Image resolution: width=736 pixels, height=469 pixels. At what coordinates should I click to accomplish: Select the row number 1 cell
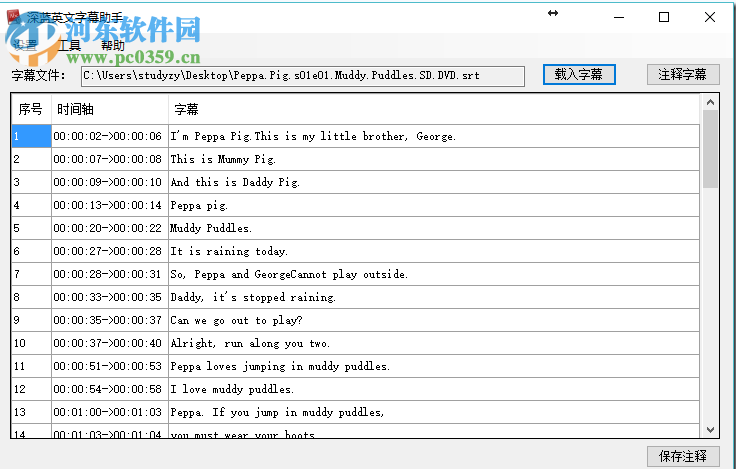point(31,136)
